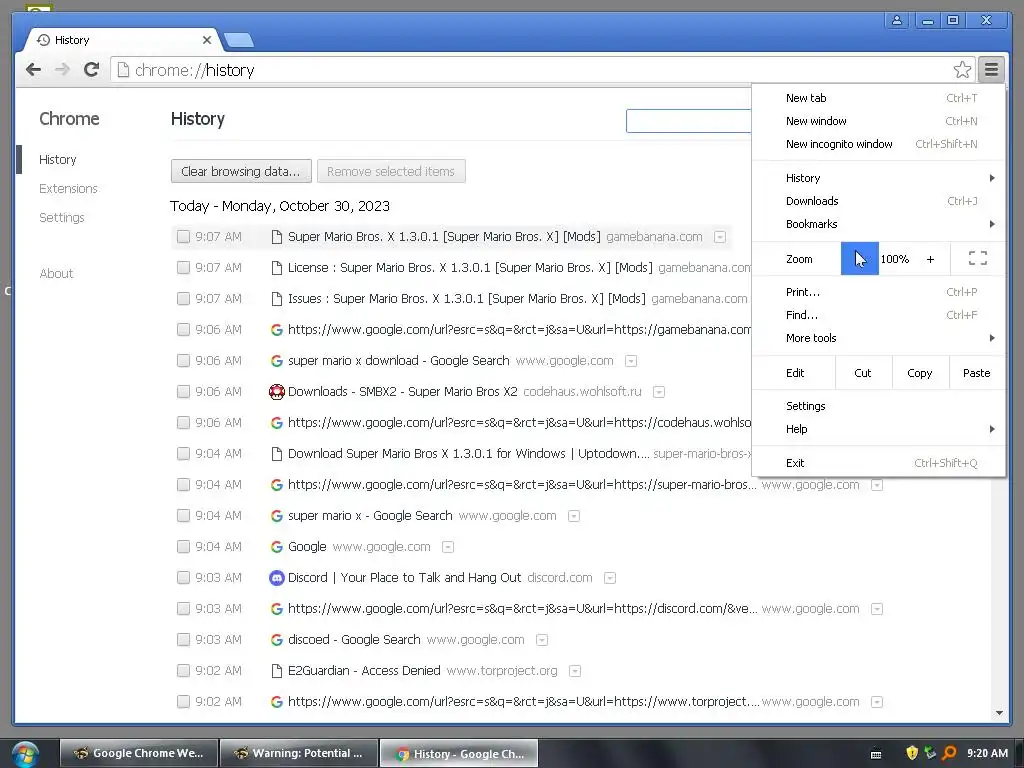Image resolution: width=1024 pixels, height=768 pixels.
Task: Open dropdown next to discord.com entry
Action: click(610, 578)
